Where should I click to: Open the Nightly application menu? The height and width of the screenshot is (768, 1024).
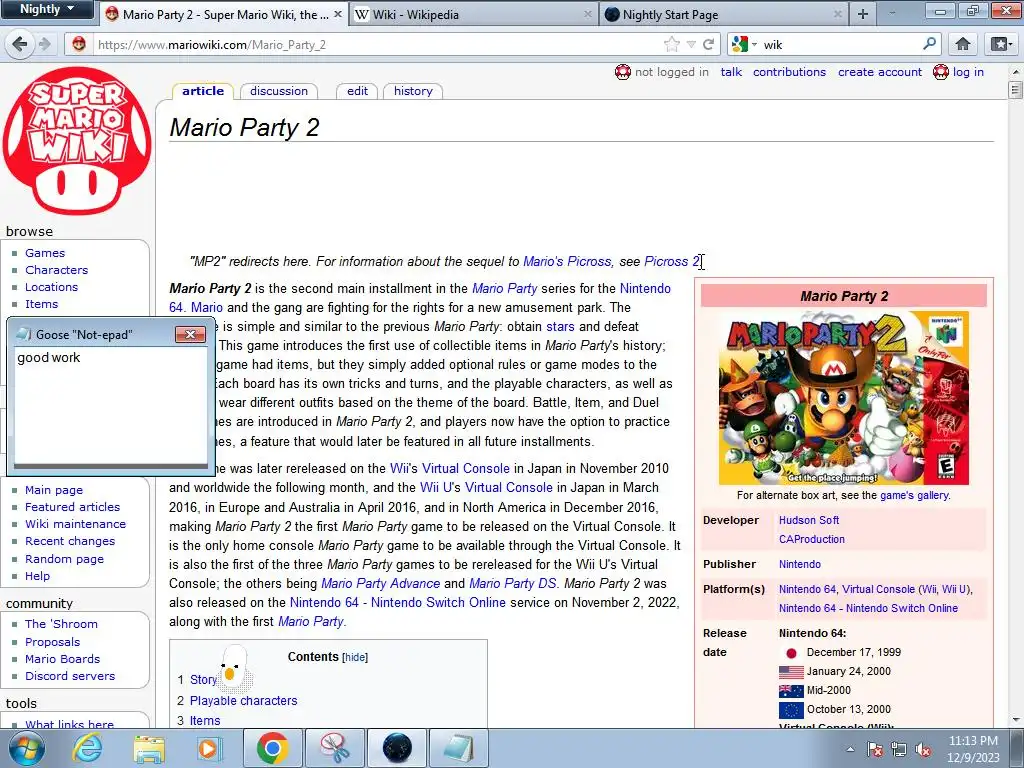click(46, 9)
